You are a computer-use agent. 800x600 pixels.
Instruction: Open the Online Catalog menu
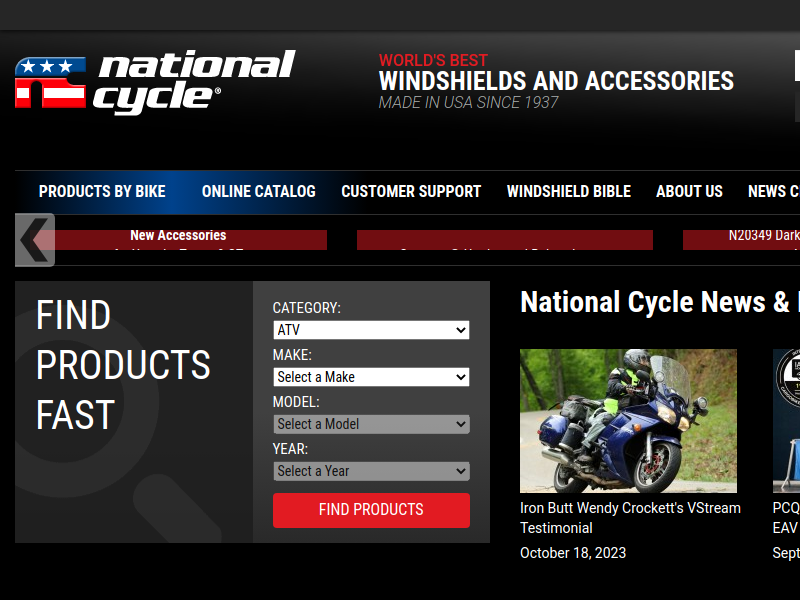pos(259,191)
